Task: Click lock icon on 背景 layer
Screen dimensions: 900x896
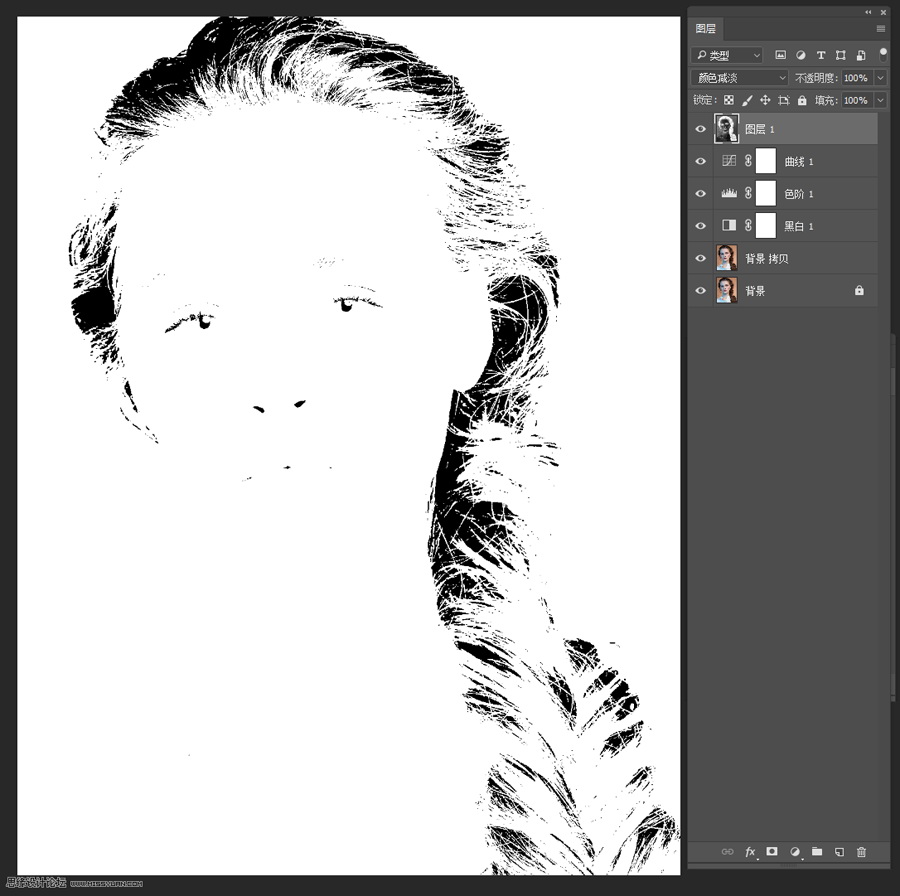Action: 859,290
